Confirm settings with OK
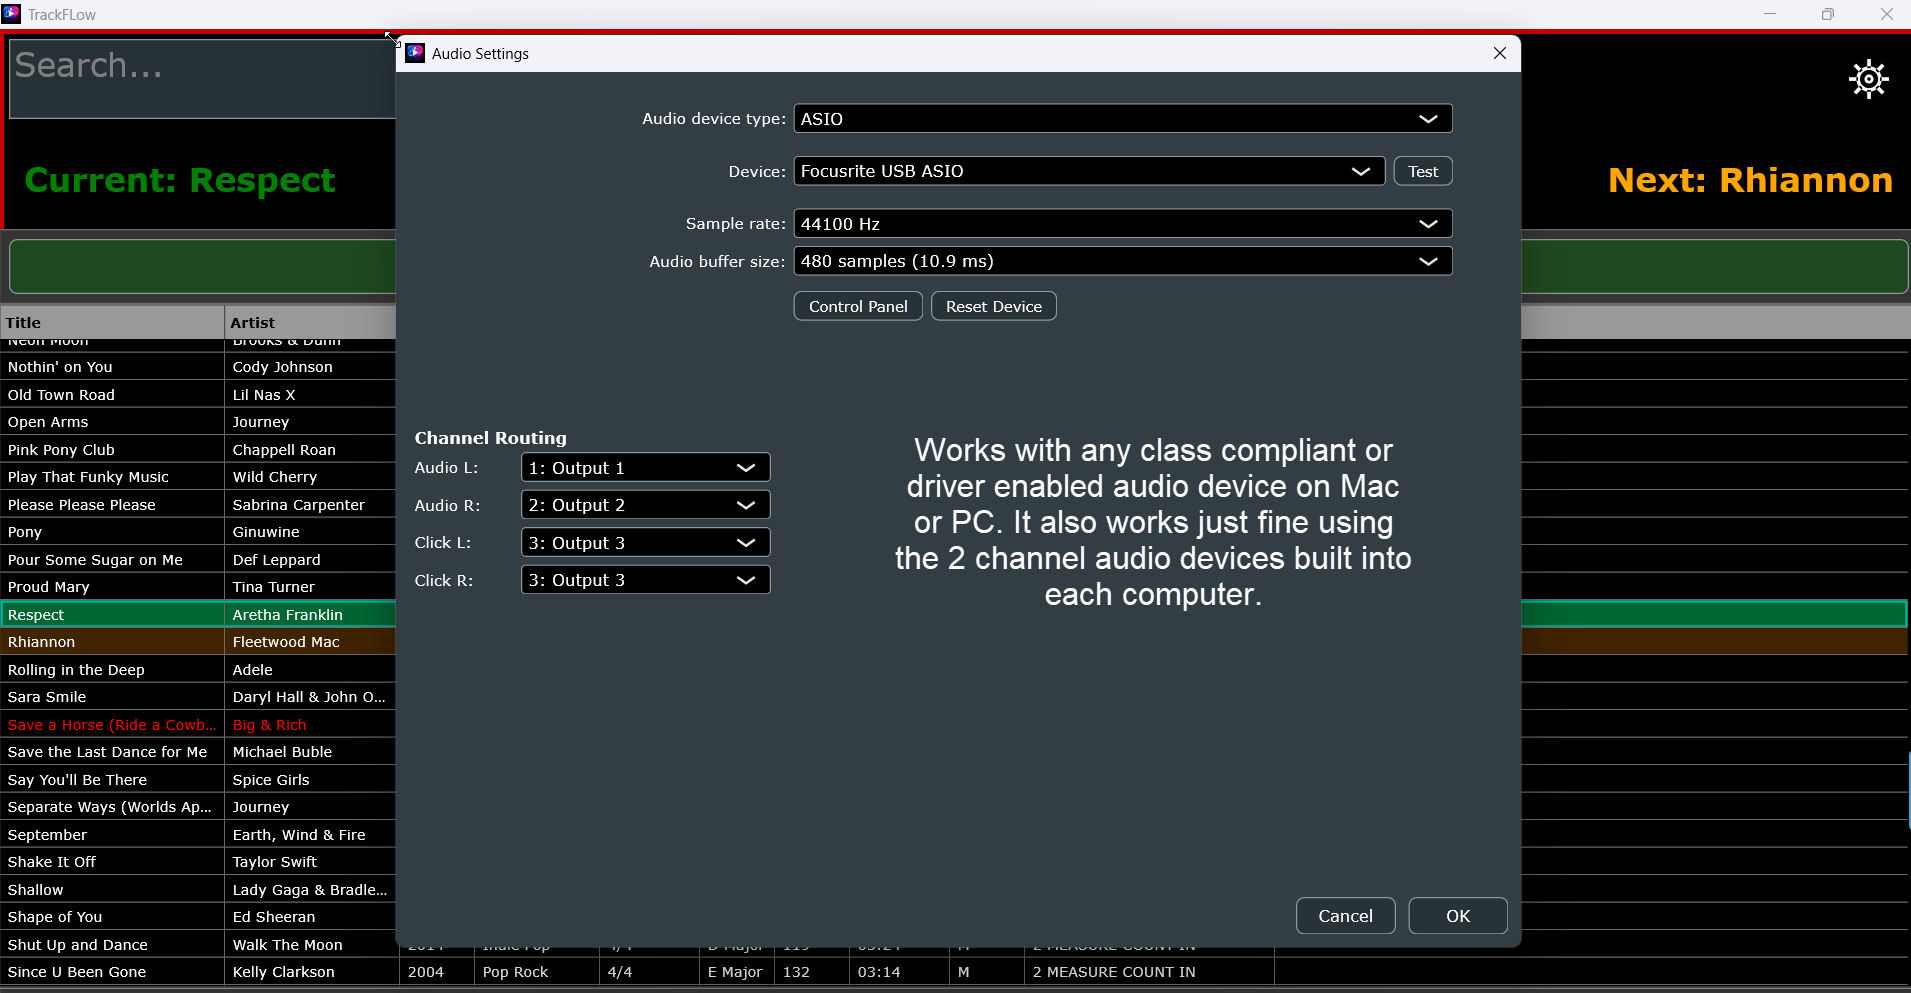This screenshot has width=1911, height=993. click(1457, 915)
